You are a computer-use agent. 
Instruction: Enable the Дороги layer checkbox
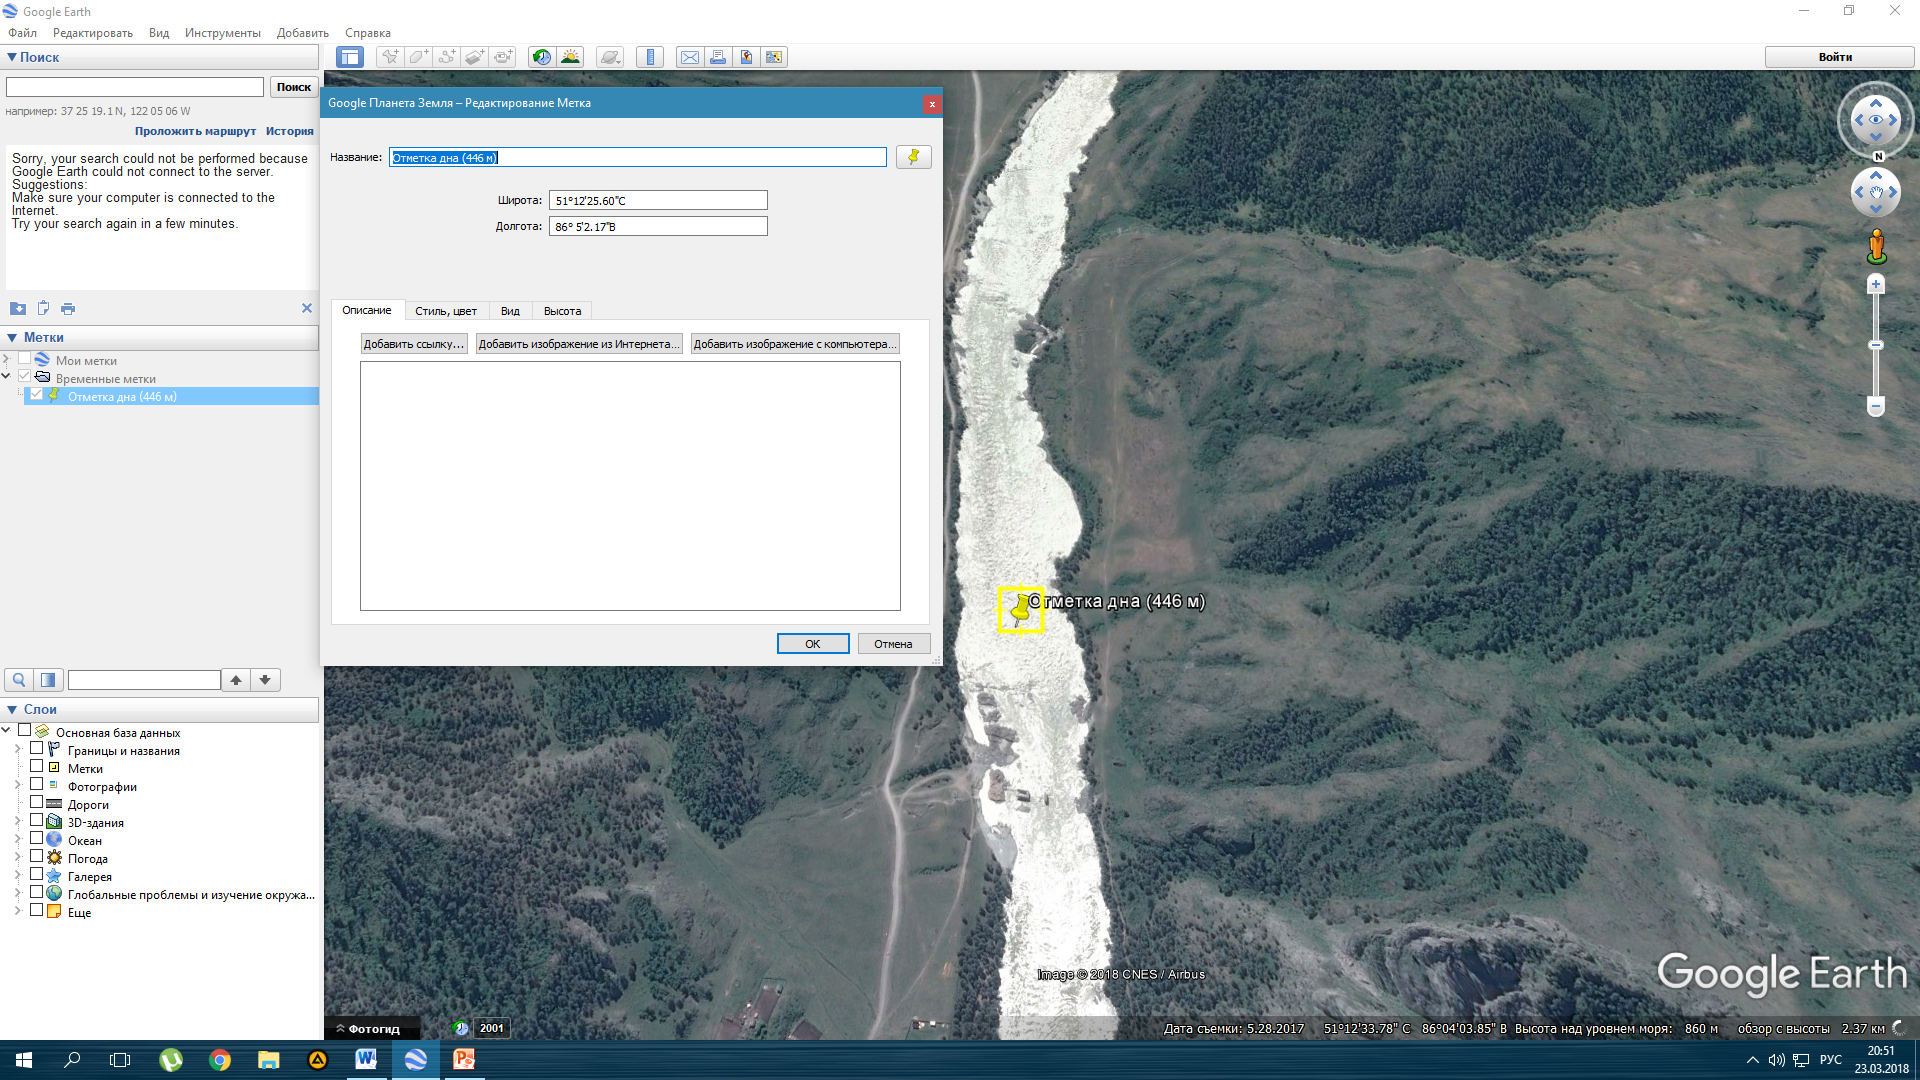(x=36, y=802)
